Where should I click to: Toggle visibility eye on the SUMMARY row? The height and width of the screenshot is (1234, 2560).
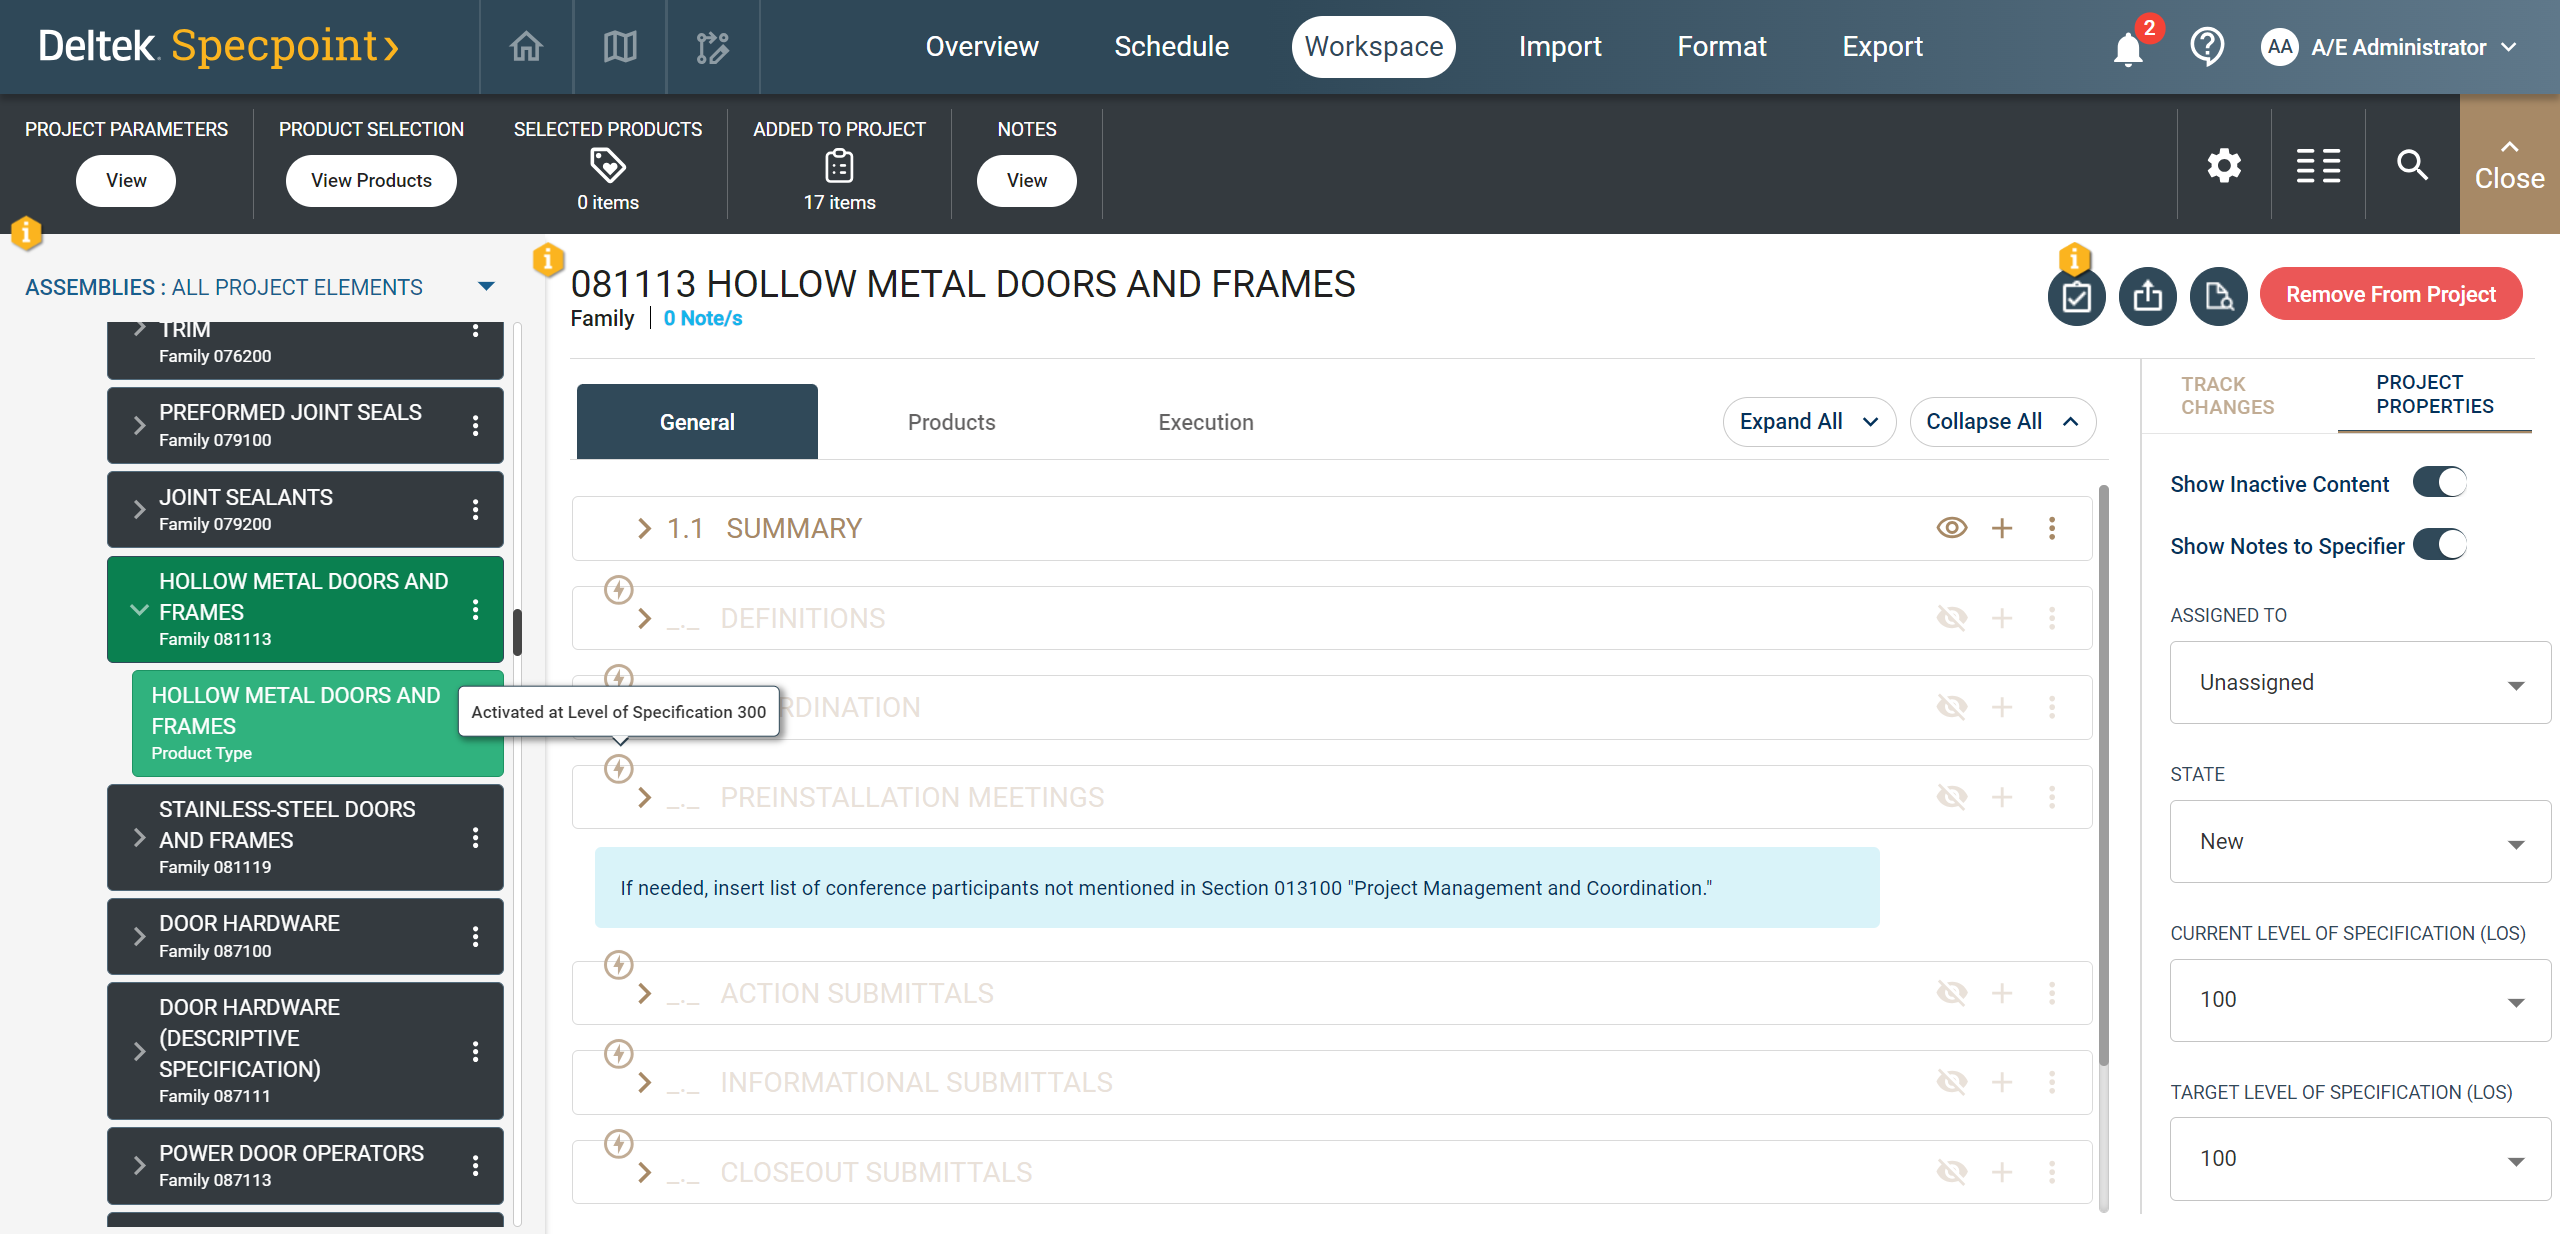click(x=1951, y=528)
